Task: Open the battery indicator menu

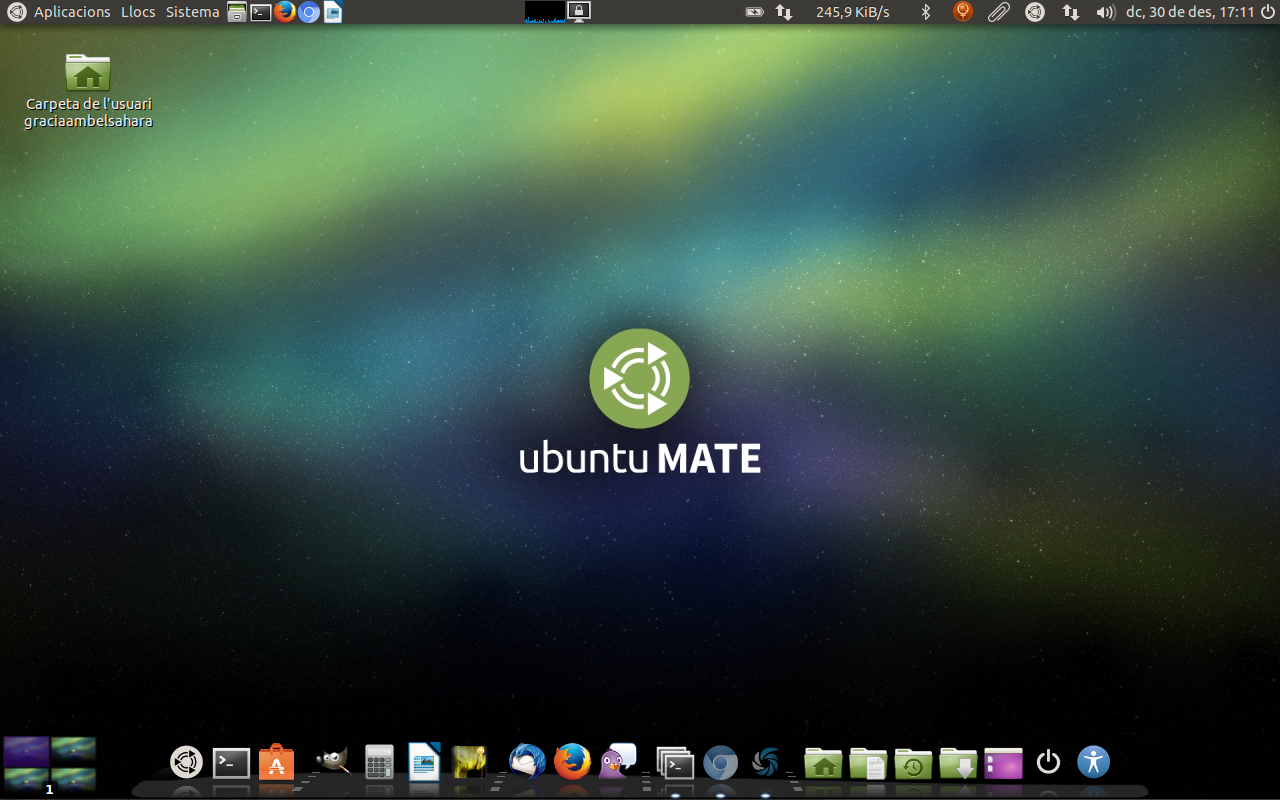Action: pos(755,12)
